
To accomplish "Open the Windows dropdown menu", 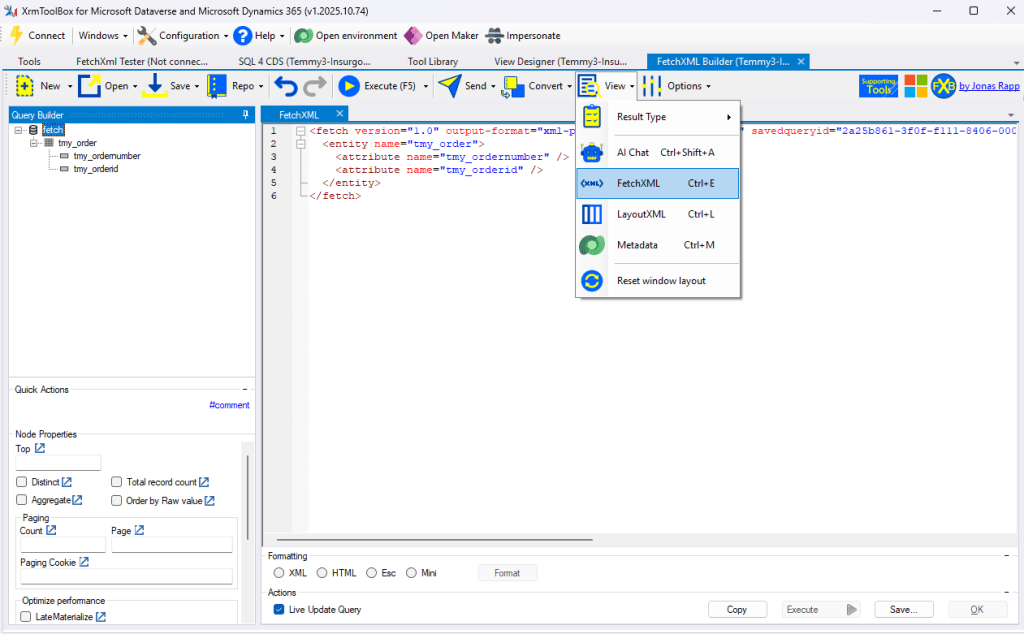I will (103, 35).
